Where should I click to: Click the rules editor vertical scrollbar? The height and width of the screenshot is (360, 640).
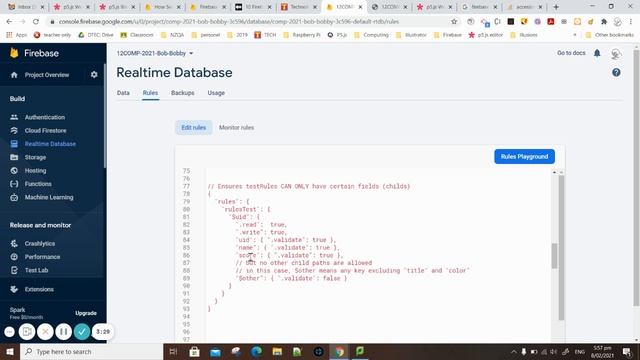tap(555, 256)
